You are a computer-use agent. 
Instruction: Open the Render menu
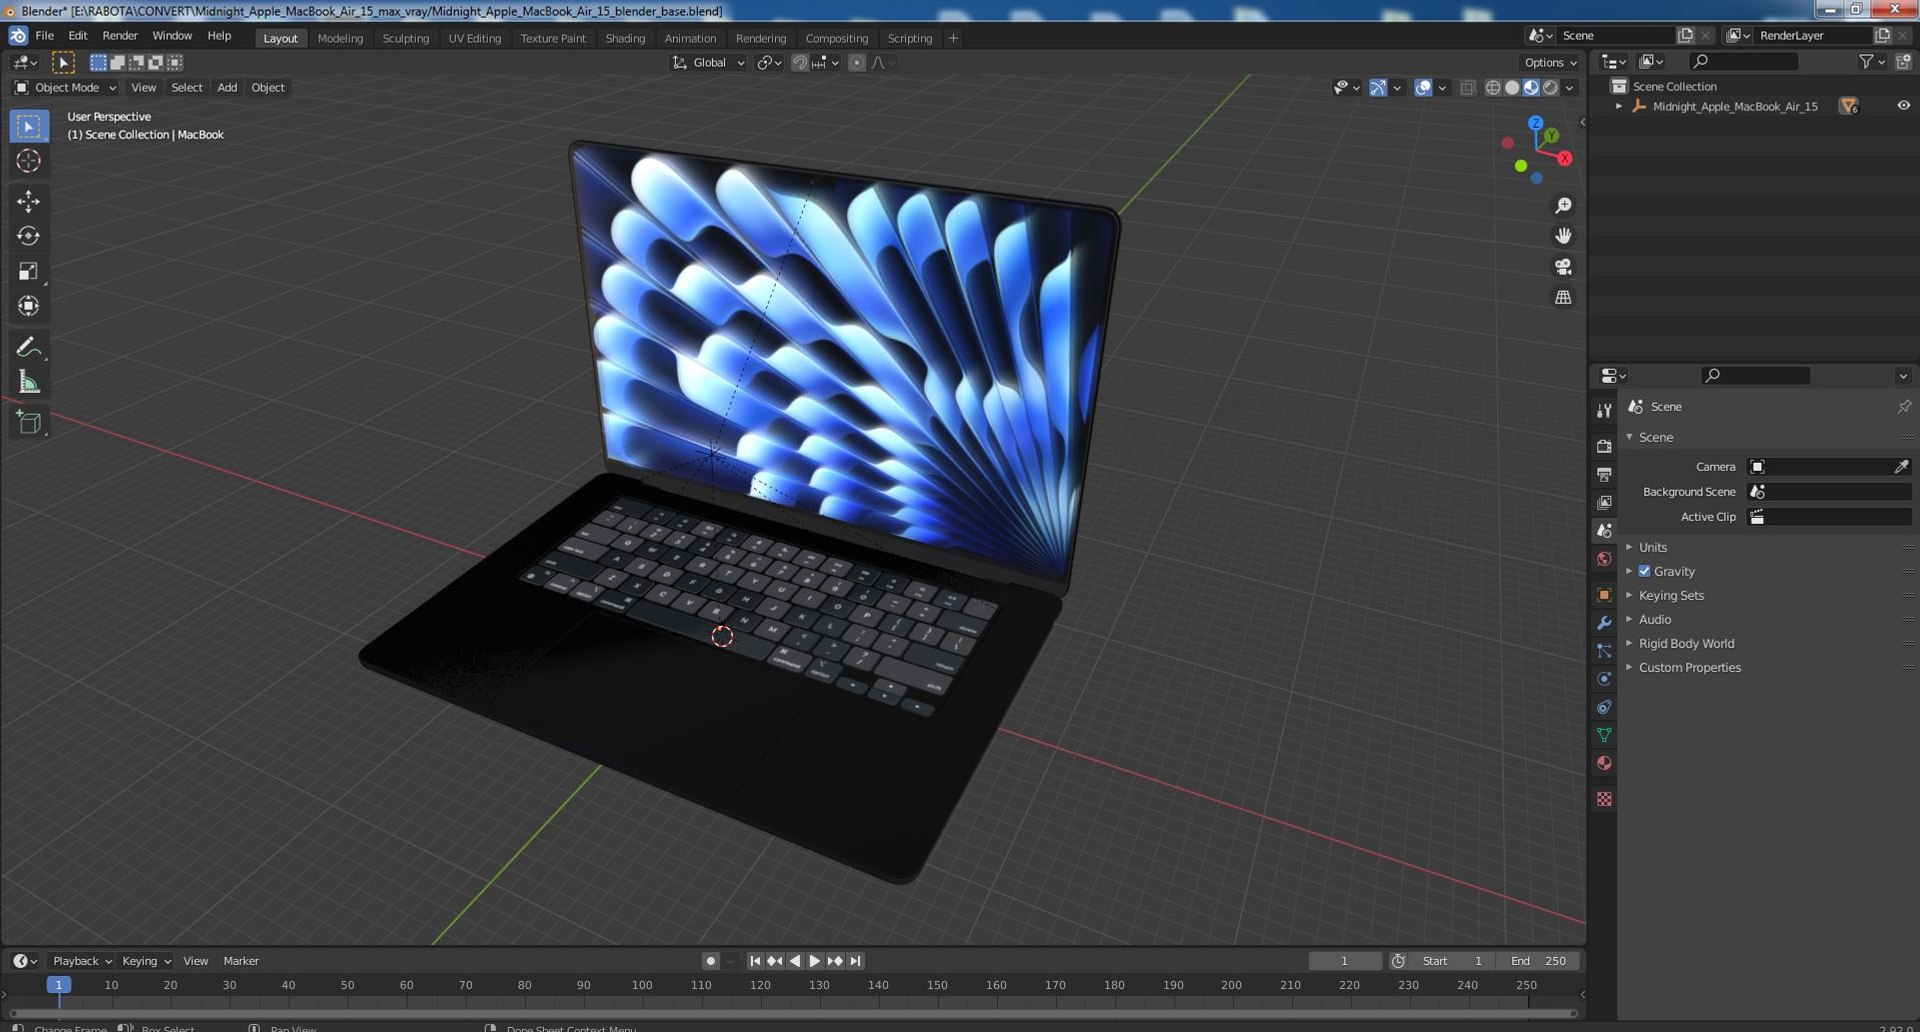click(120, 36)
